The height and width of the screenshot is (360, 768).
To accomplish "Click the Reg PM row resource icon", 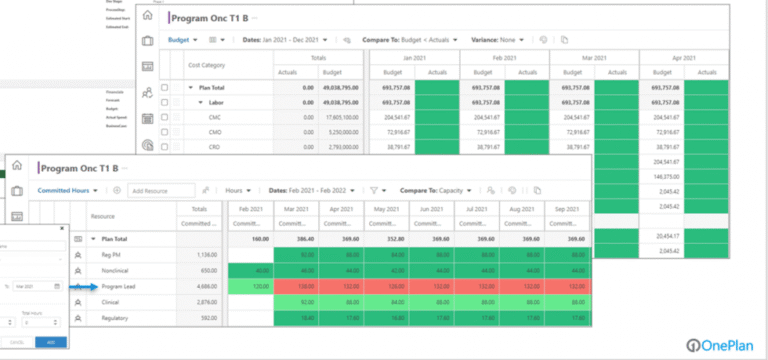I will (x=78, y=255).
